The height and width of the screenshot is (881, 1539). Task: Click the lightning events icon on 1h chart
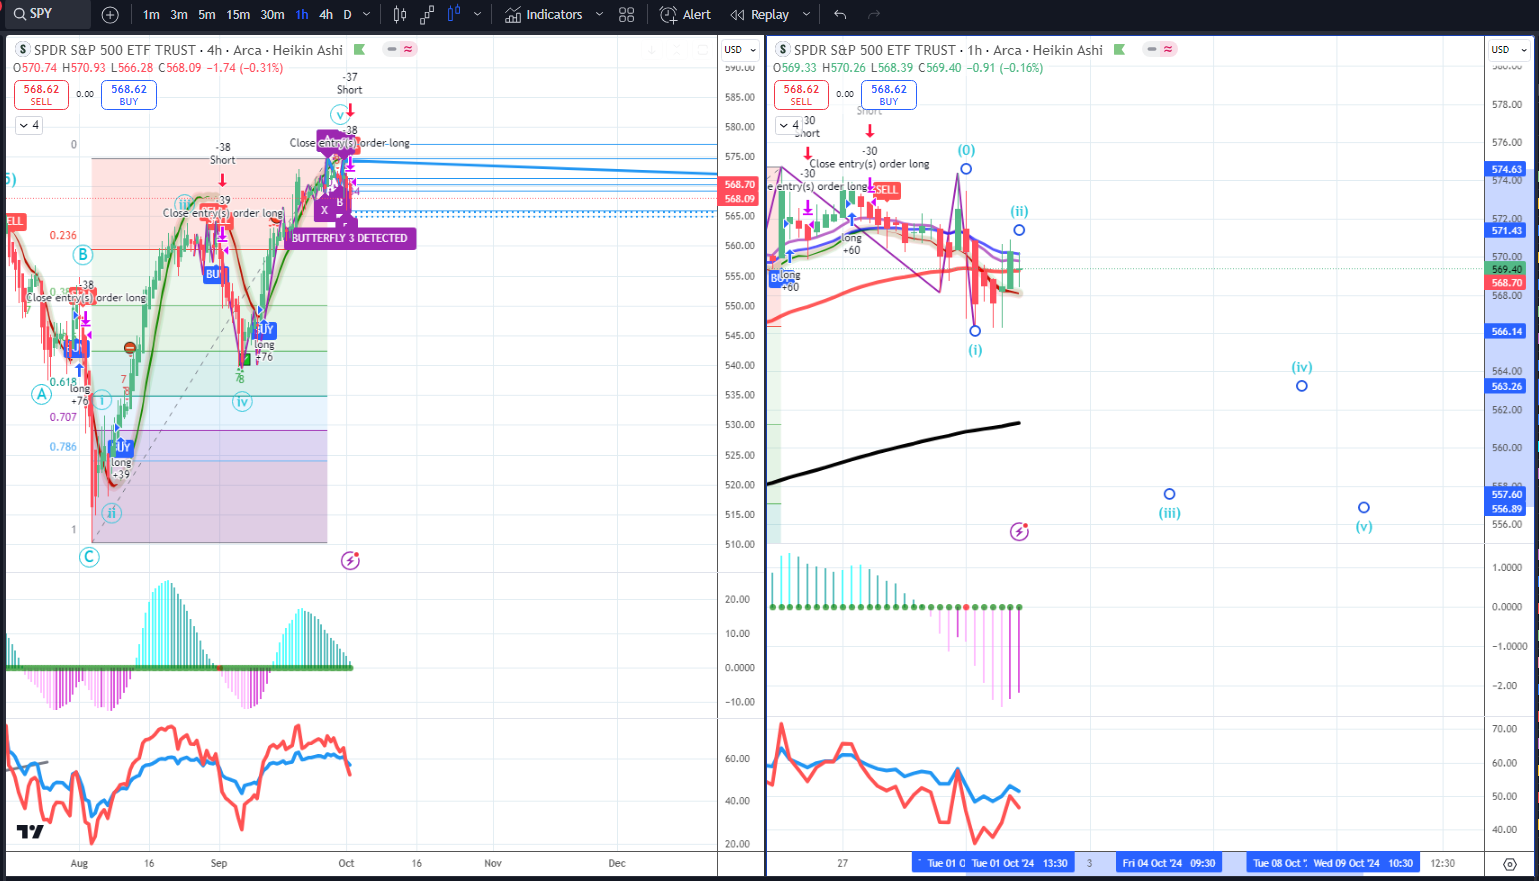(x=1019, y=531)
